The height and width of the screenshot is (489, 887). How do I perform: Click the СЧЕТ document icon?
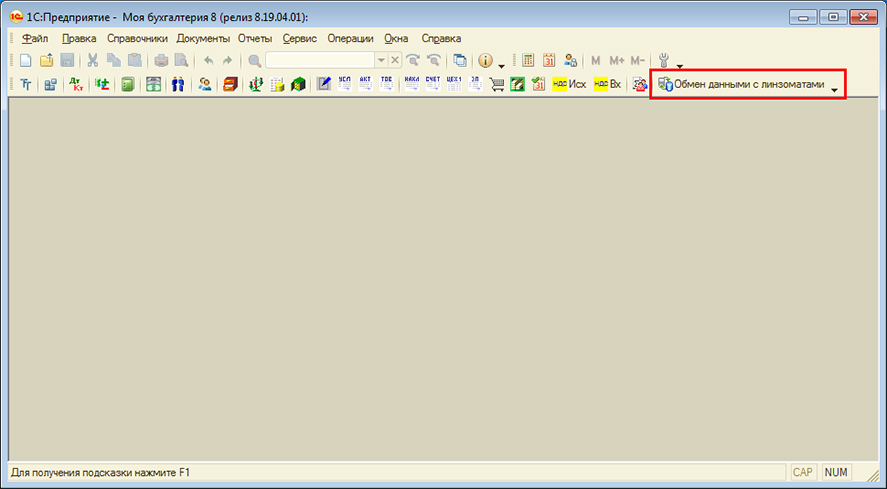click(432, 85)
